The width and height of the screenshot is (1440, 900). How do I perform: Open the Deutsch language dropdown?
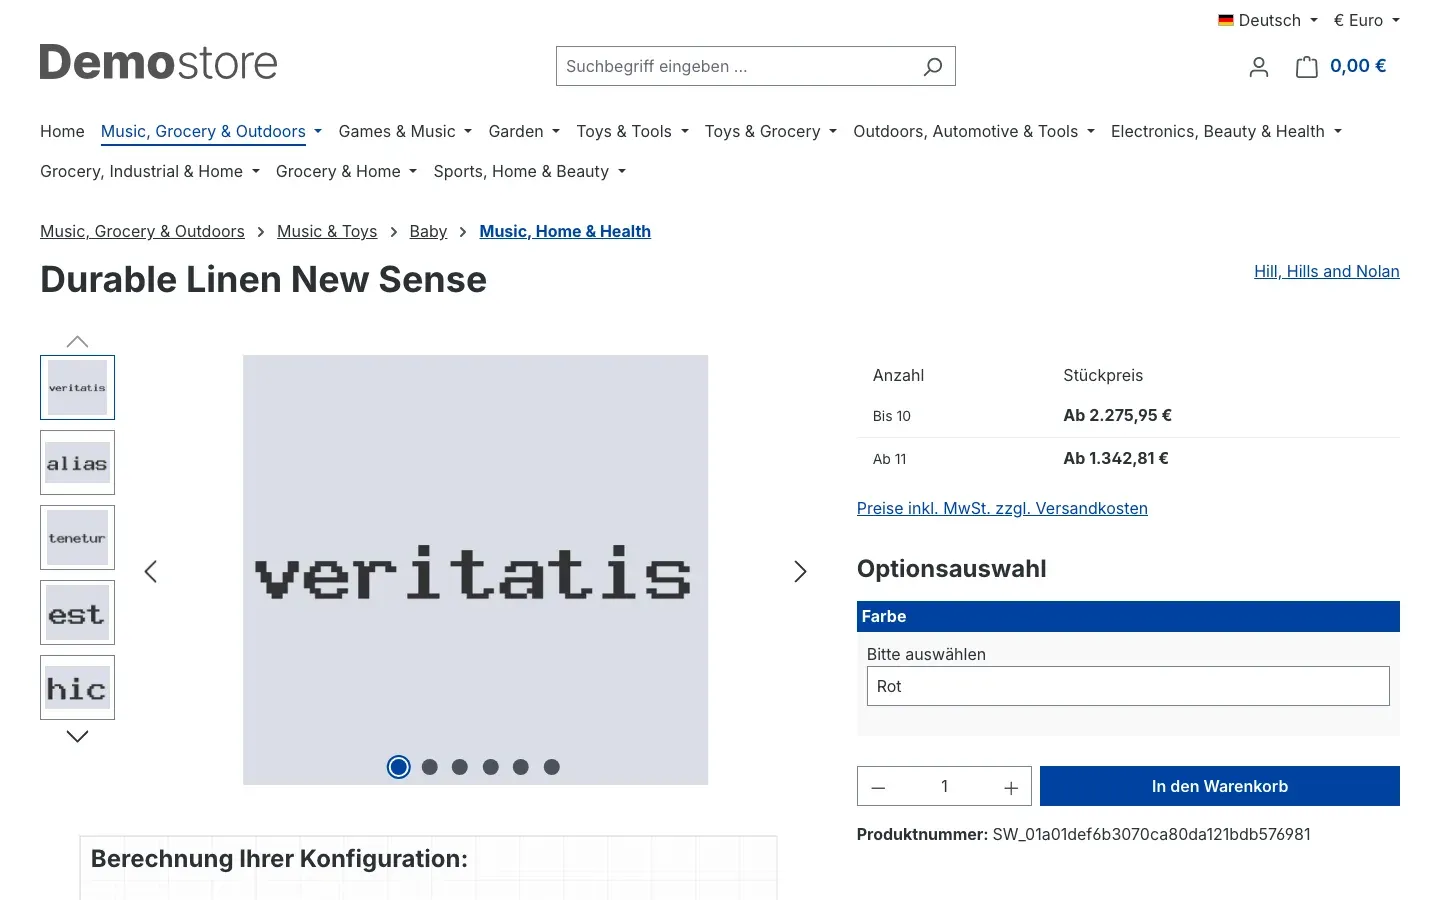(1268, 20)
